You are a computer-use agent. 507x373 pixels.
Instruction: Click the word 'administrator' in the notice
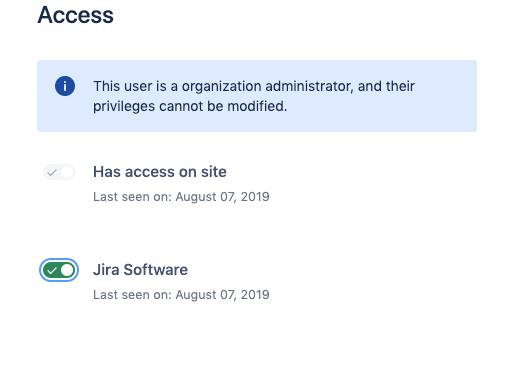coord(309,86)
